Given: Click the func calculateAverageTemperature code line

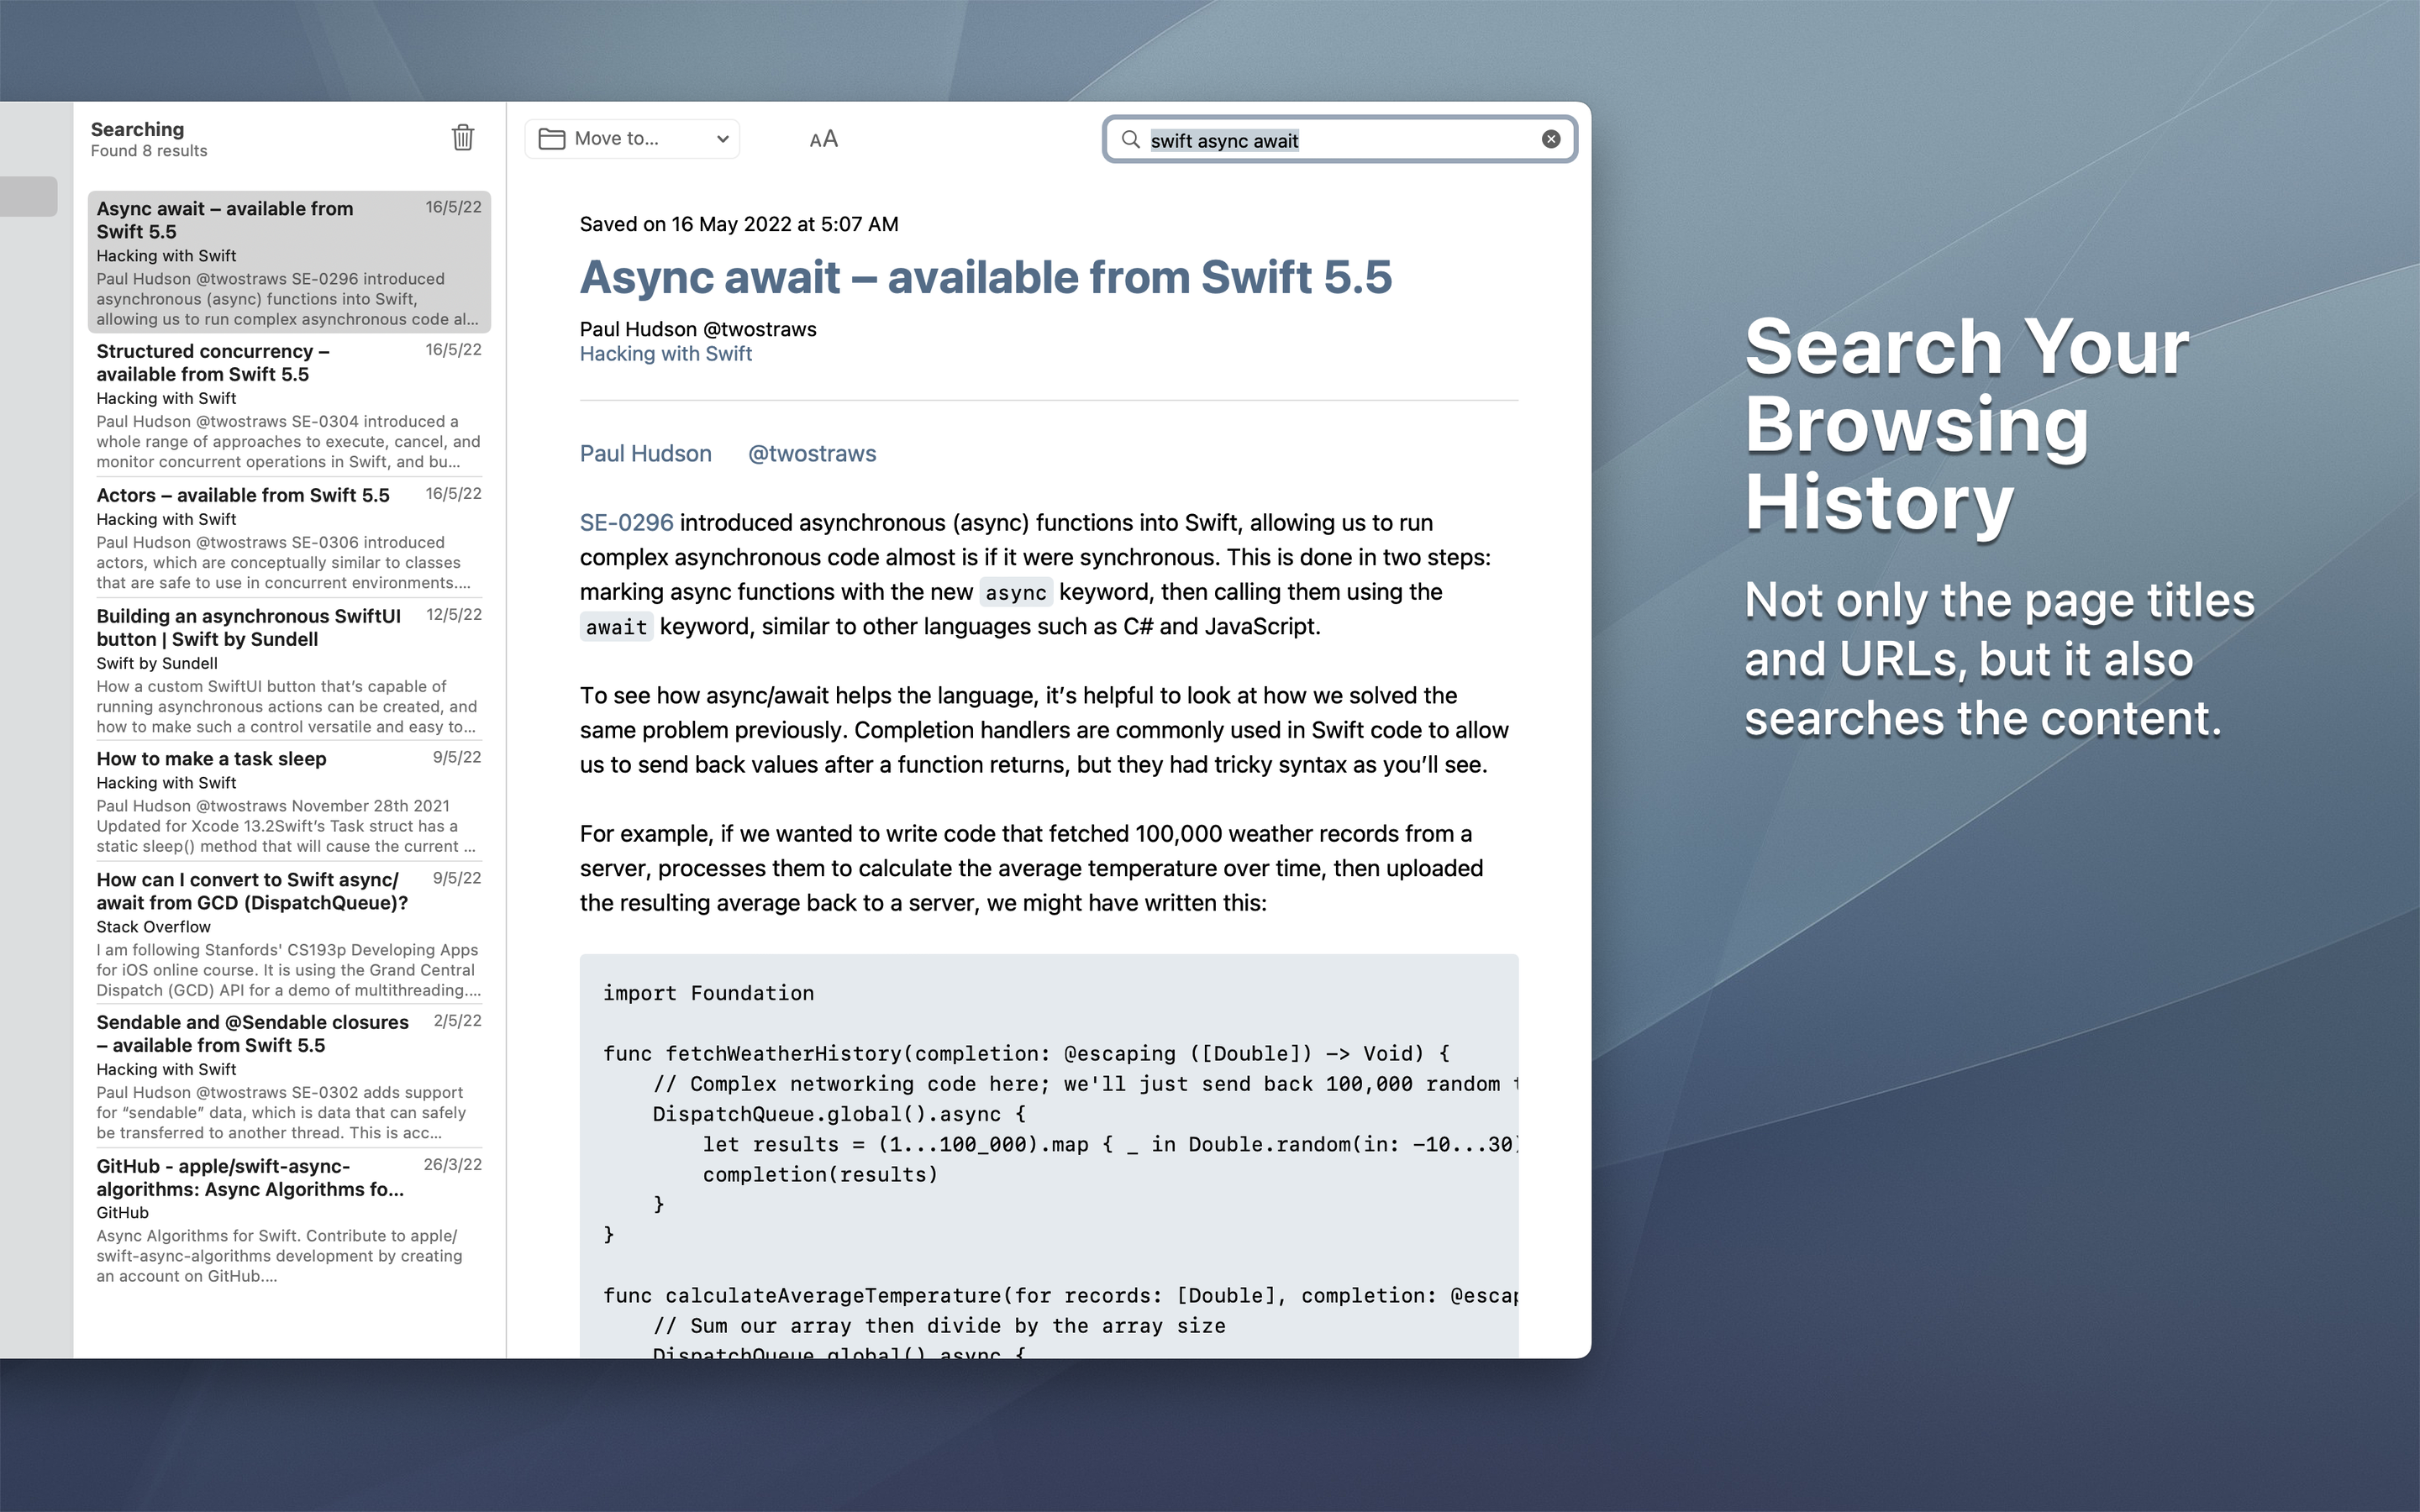Looking at the screenshot, I should point(1060,1296).
